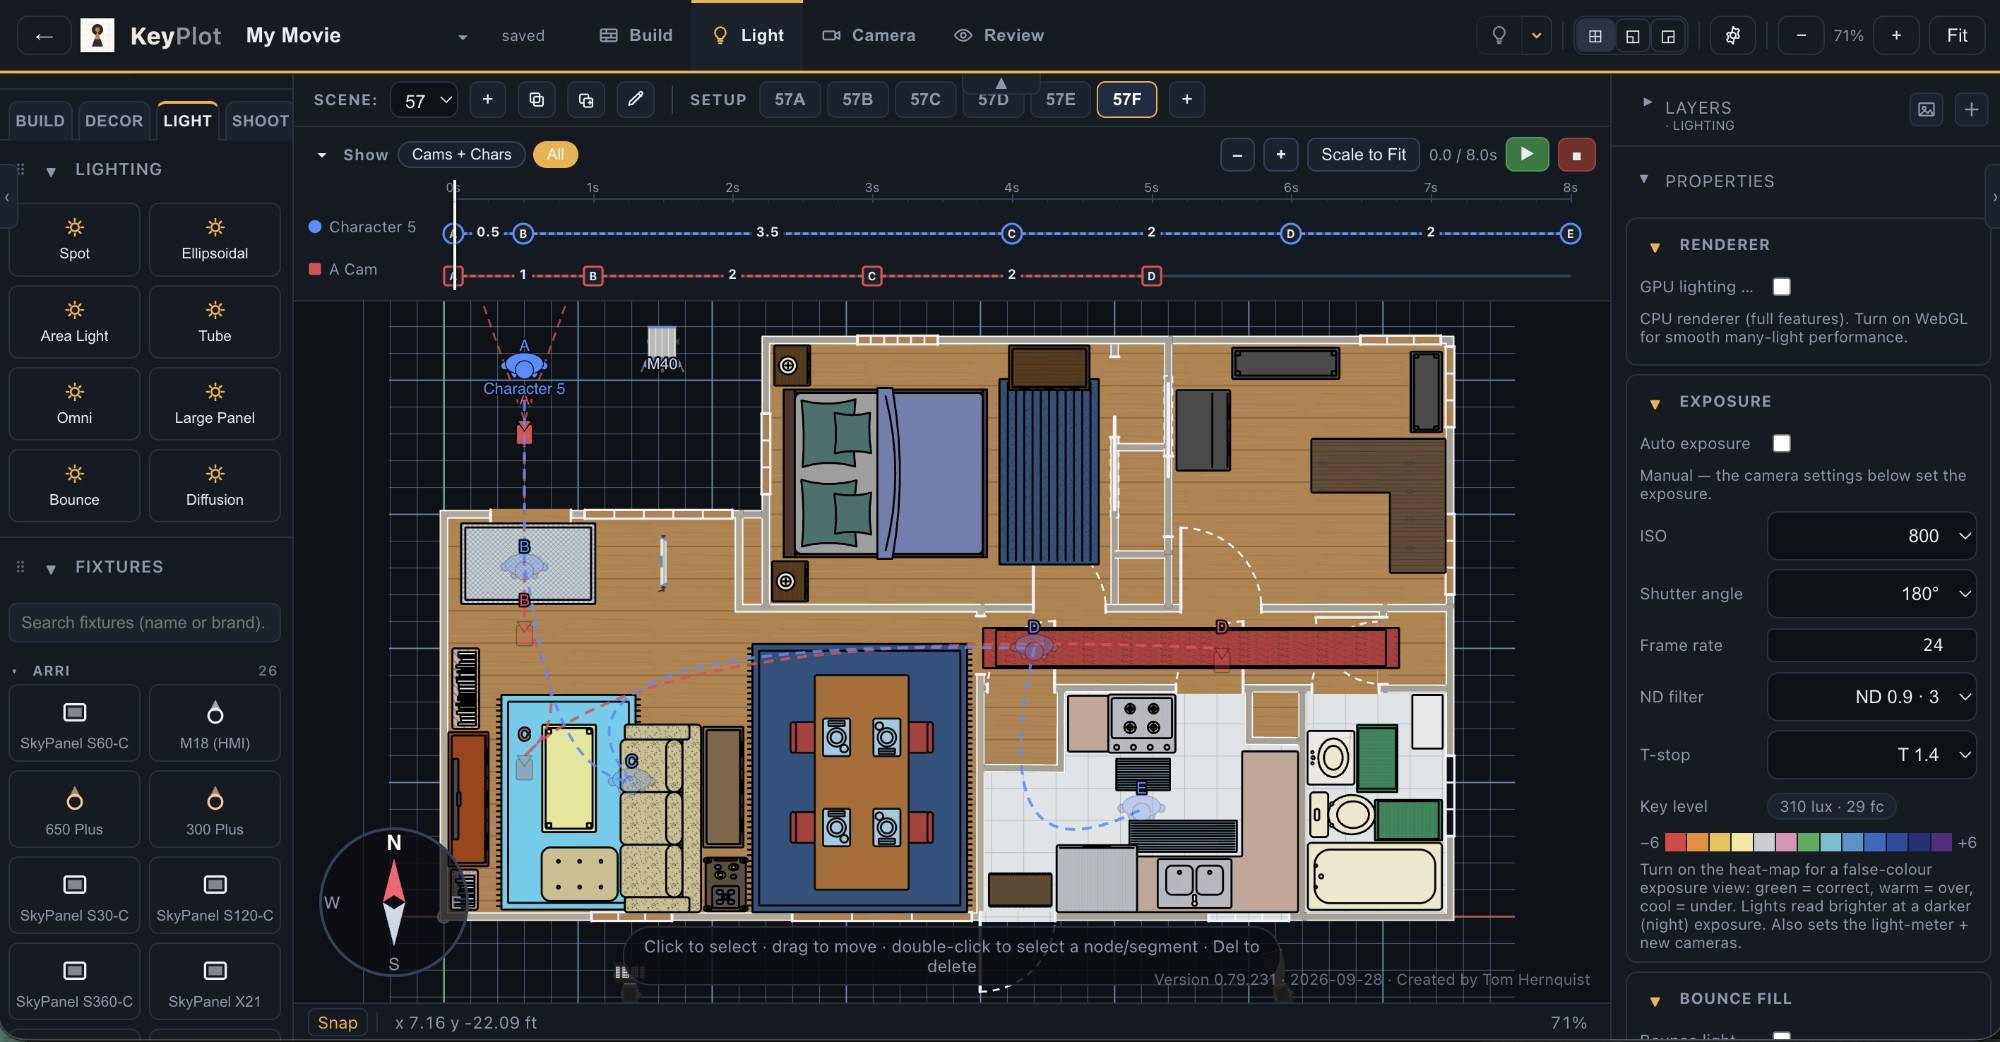Click the Scale to Fit button
Screen dimensions: 2000x1042
[1363, 154]
